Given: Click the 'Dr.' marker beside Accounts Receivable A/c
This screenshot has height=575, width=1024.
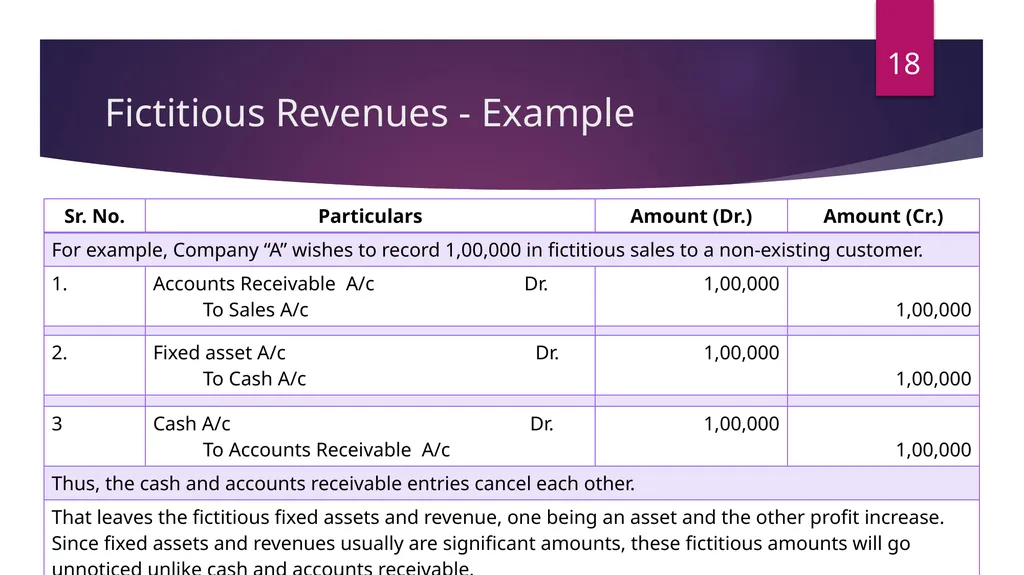Looking at the screenshot, I should coord(536,284).
